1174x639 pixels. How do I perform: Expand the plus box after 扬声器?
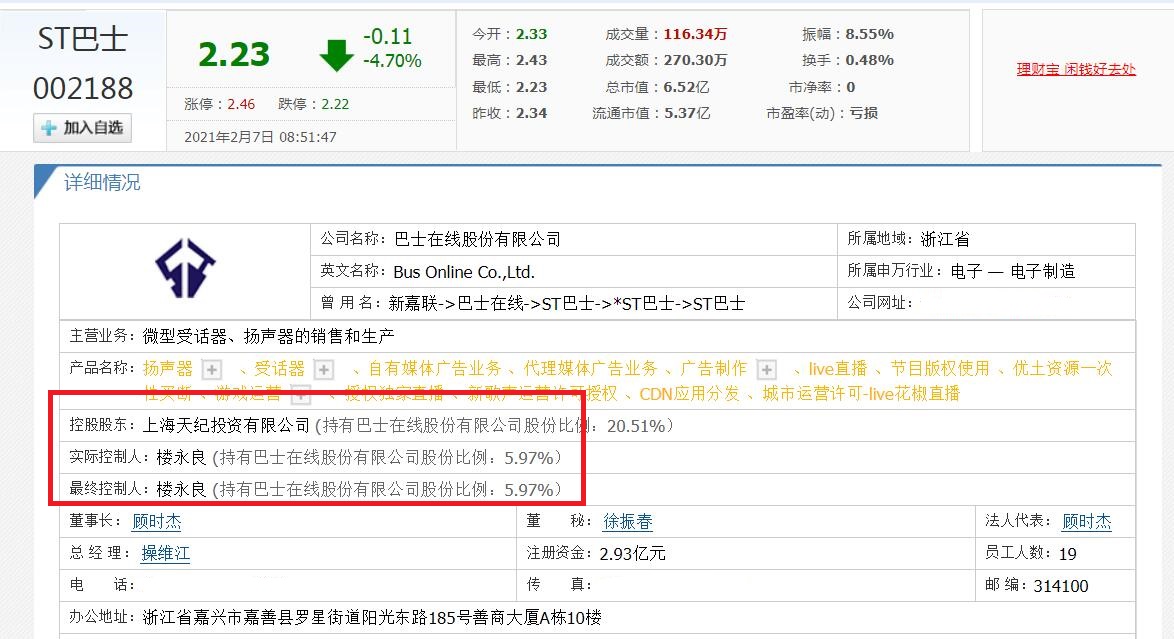click(x=212, y=369)
